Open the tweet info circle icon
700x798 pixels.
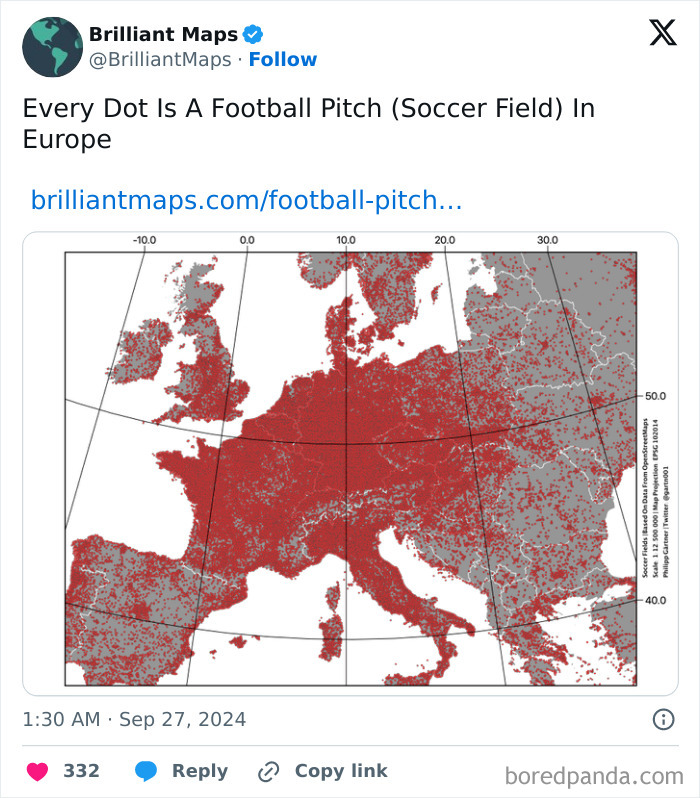pos(663,720)
